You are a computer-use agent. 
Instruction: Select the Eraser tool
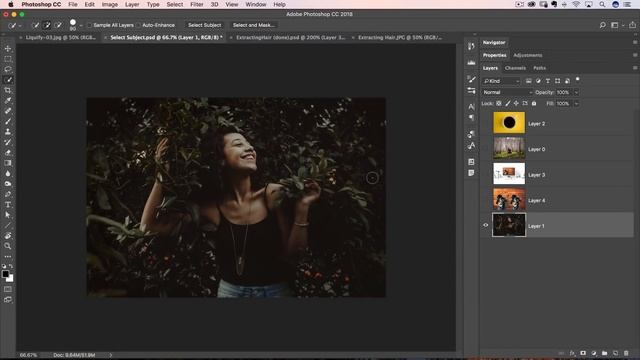click(x=8, y=153)
